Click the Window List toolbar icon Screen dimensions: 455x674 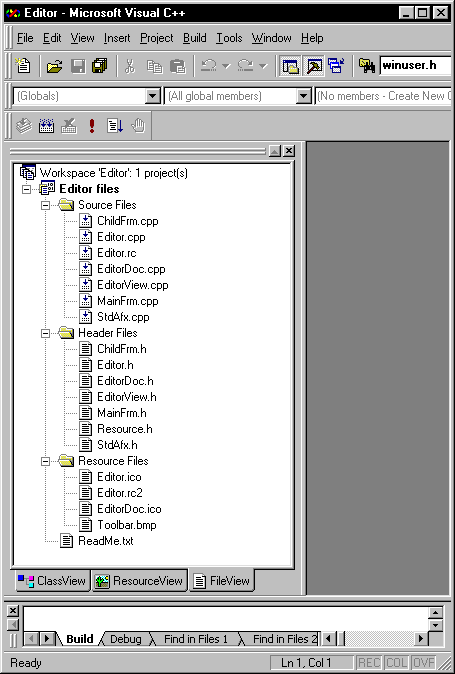336,66
